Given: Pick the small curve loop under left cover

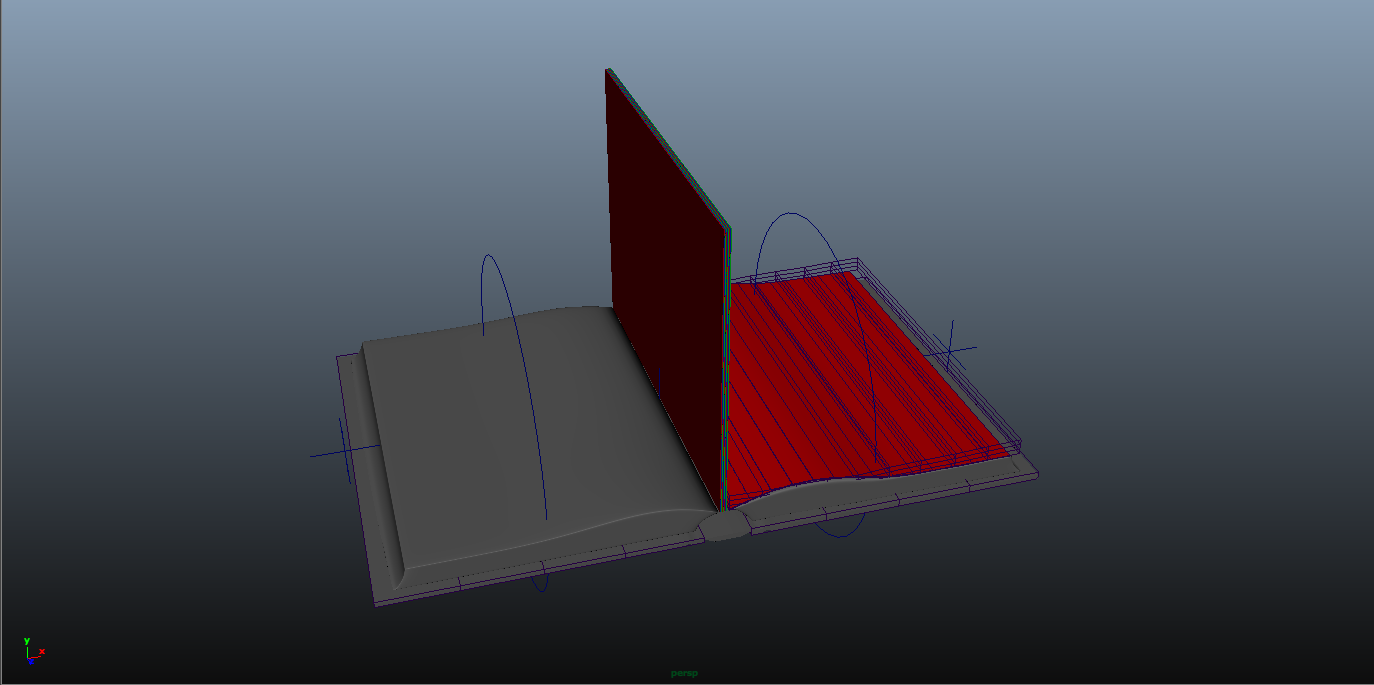Looking at the screenshot, I should point(541,579).
